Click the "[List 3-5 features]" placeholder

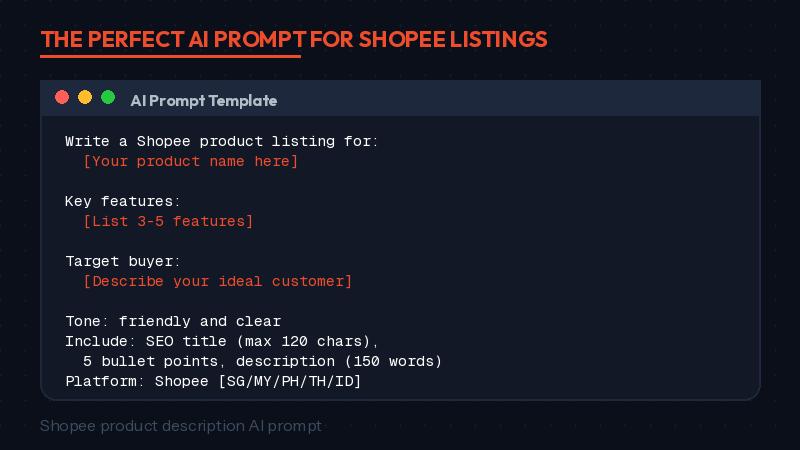pyautogui.click(x=168, y=221)
